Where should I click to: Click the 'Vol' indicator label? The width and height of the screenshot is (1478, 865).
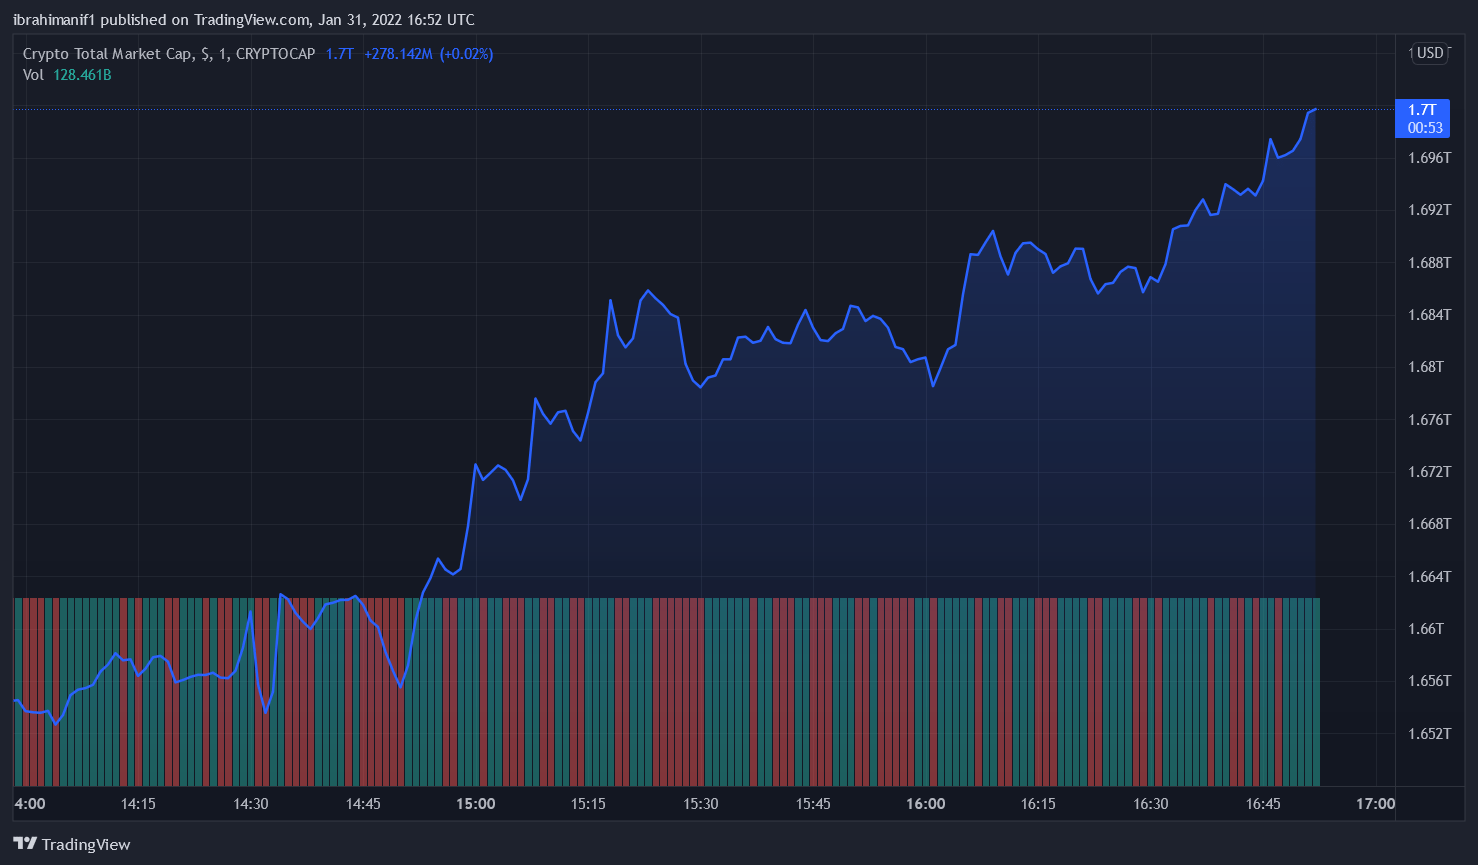coord(33,75)
